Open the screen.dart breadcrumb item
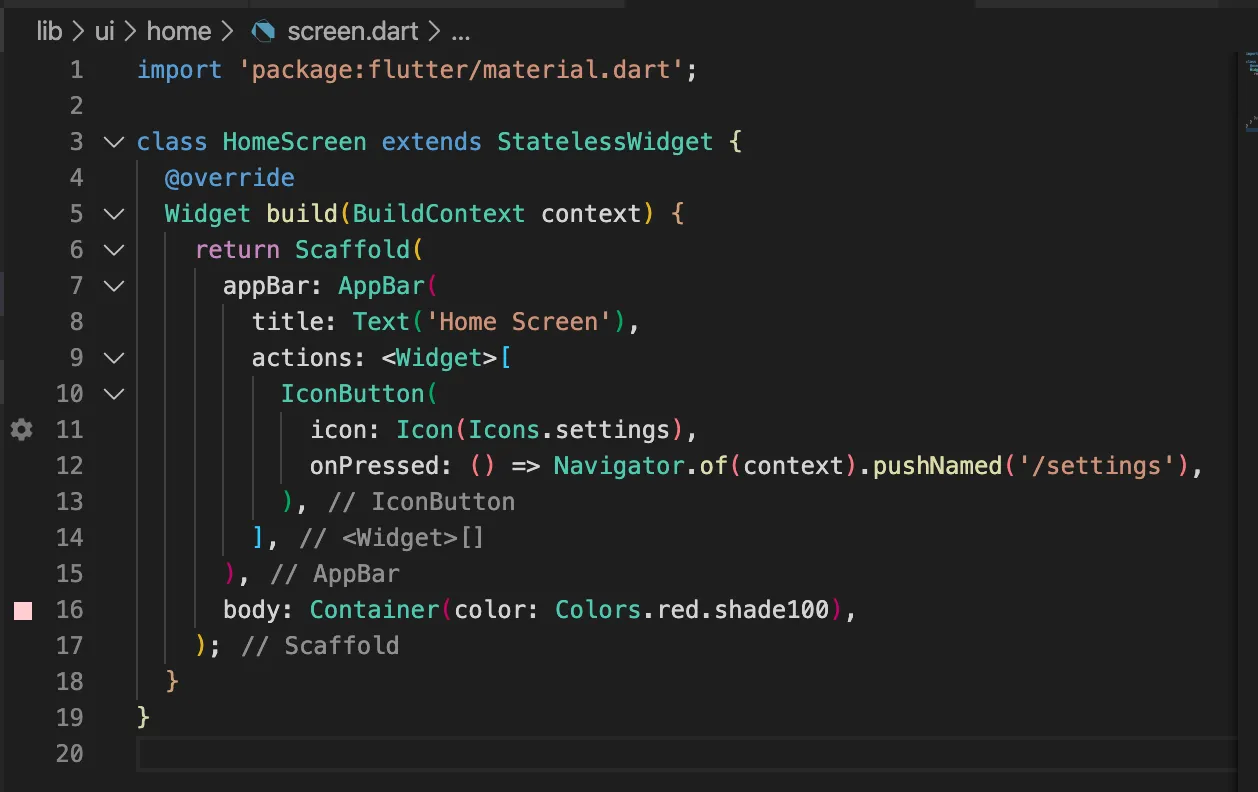Screen dimensions: 1258x792 352,31
